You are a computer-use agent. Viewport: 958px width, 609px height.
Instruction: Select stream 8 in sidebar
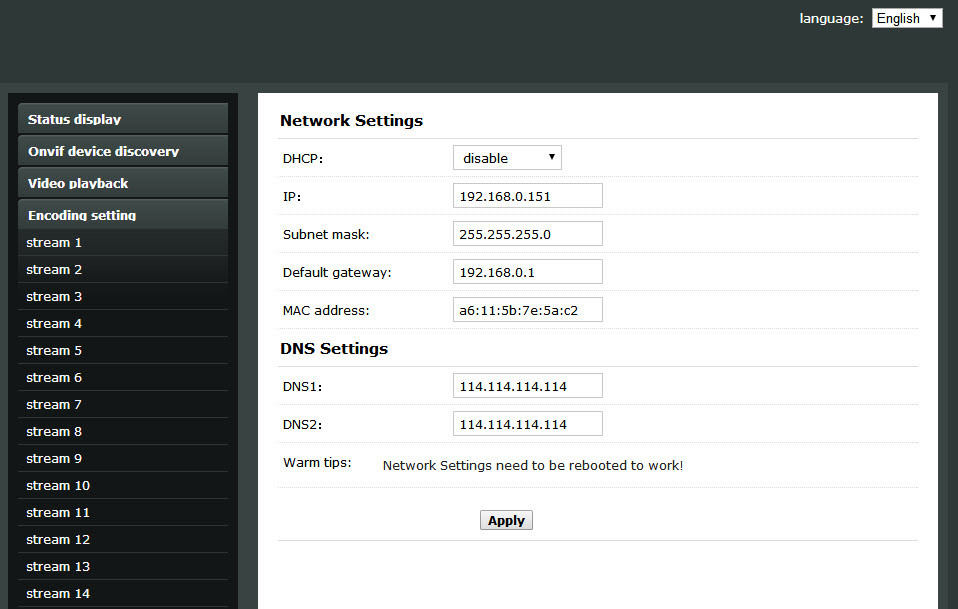(x=123, y=431)
